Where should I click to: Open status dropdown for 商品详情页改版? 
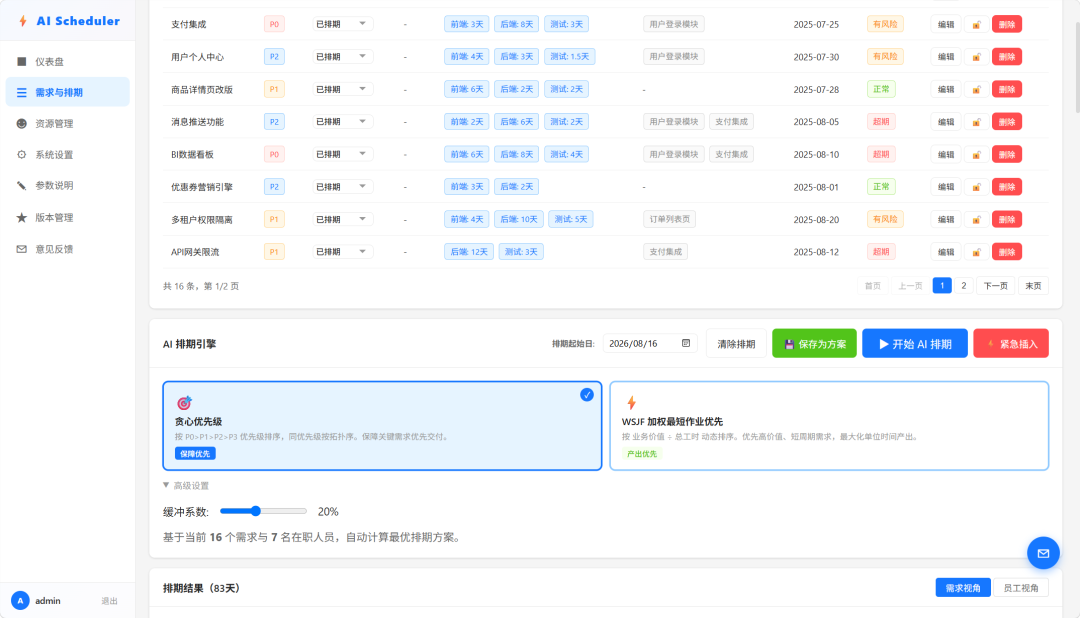coord(342,89)
